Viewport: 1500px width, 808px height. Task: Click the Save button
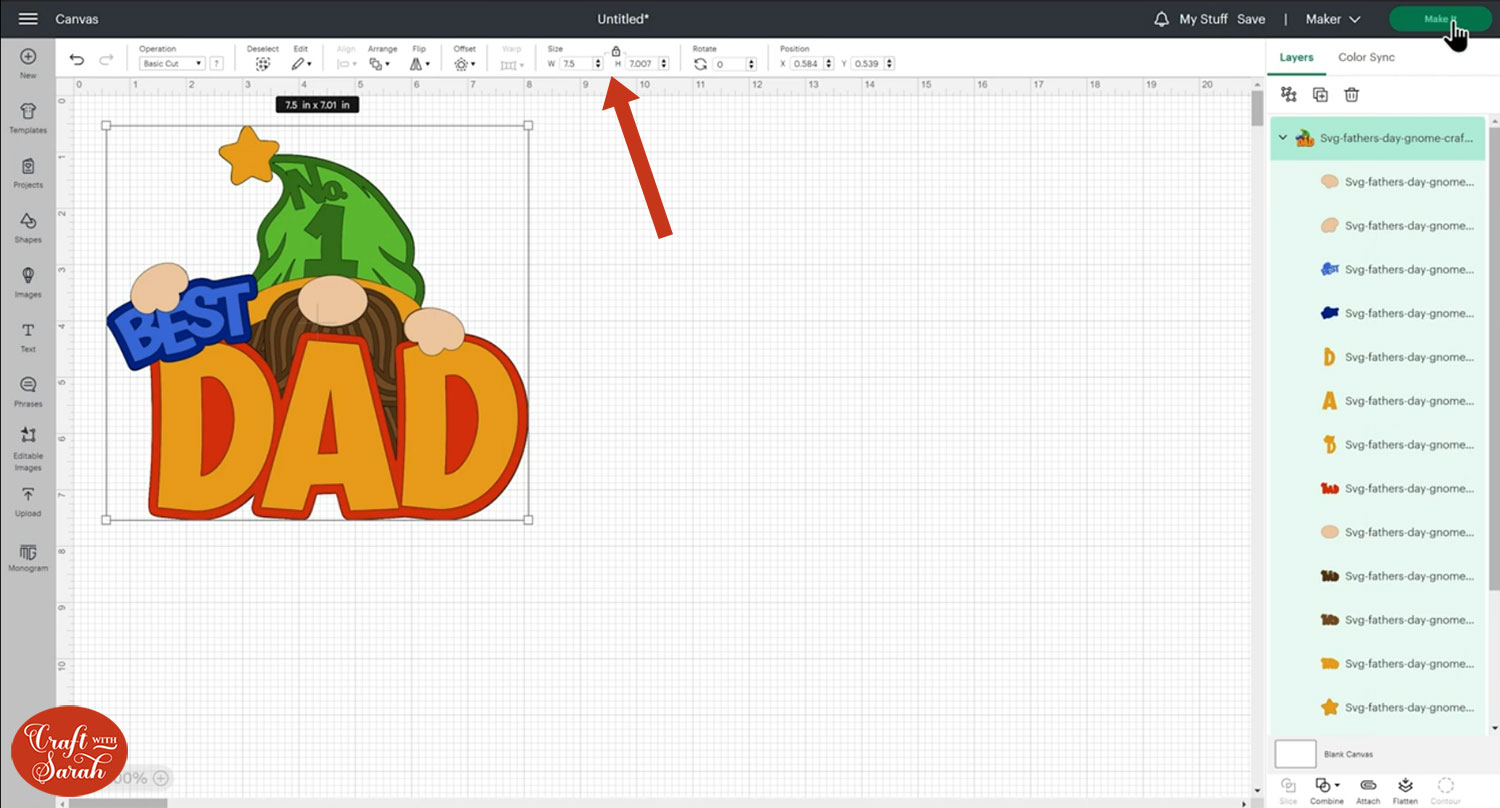(x=1251, y=19)
